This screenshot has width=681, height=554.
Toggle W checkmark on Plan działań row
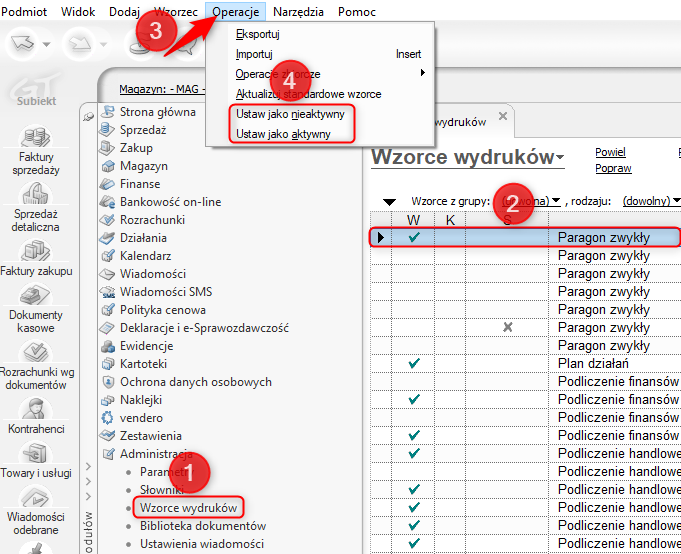(414, 363)
